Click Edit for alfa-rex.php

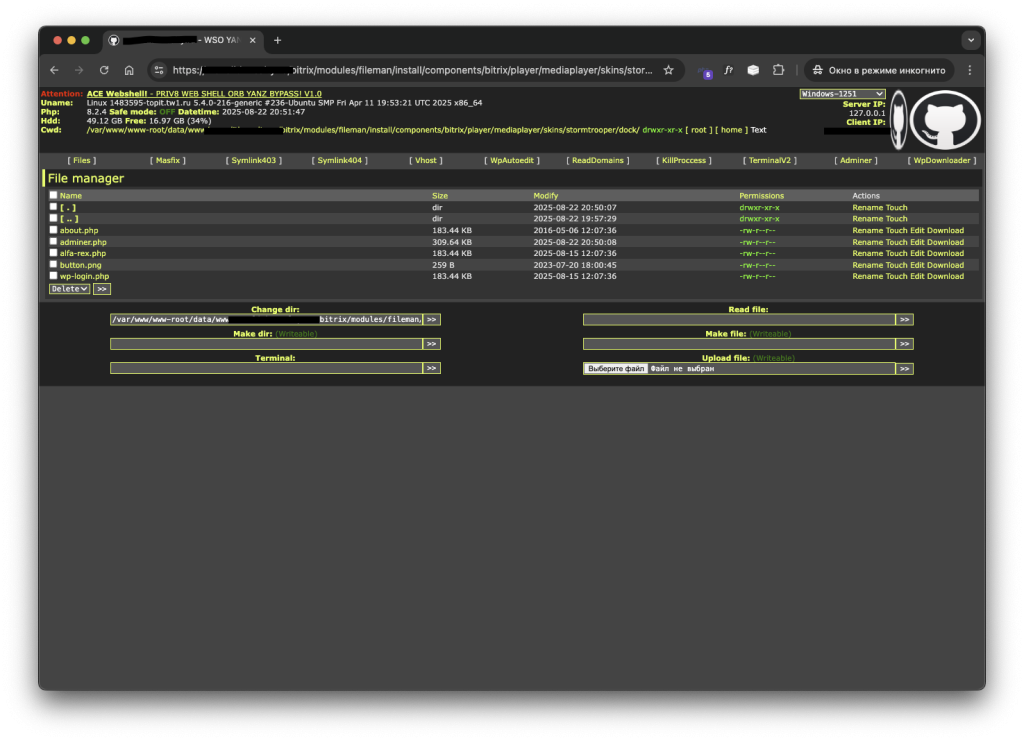point(917,253)
